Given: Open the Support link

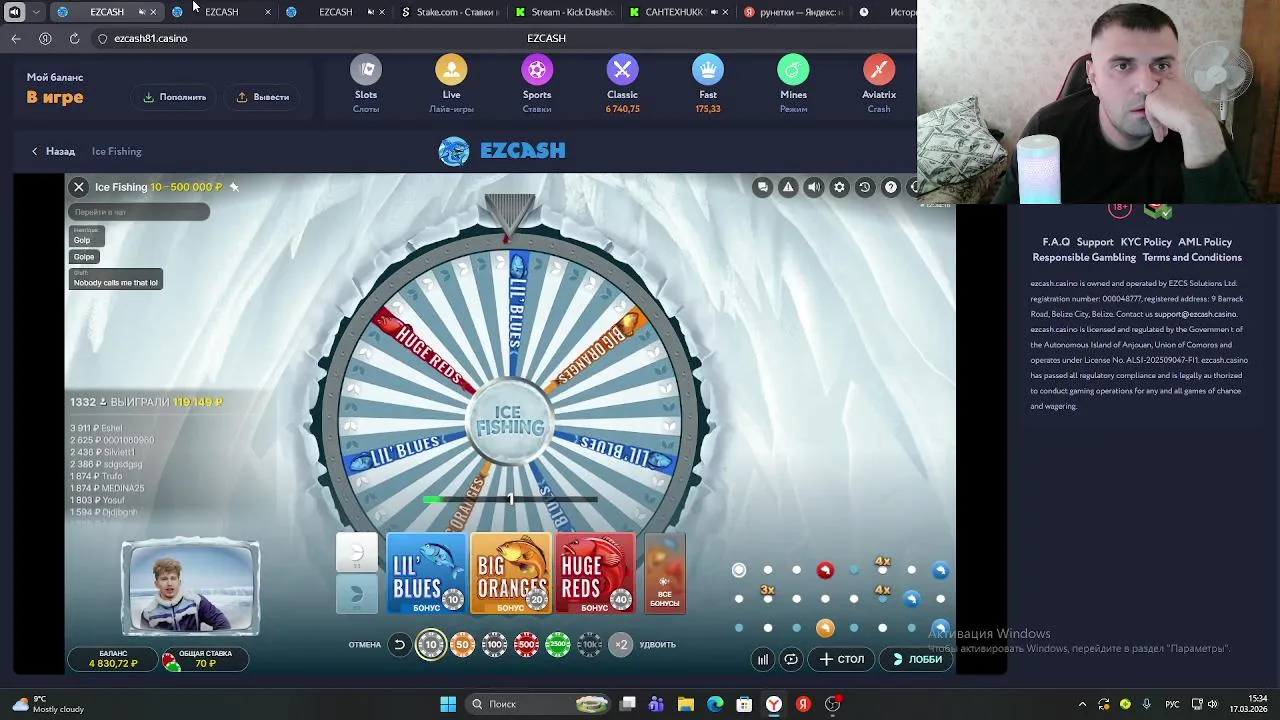Looking at the screenshot, I should pos(1095,242).
